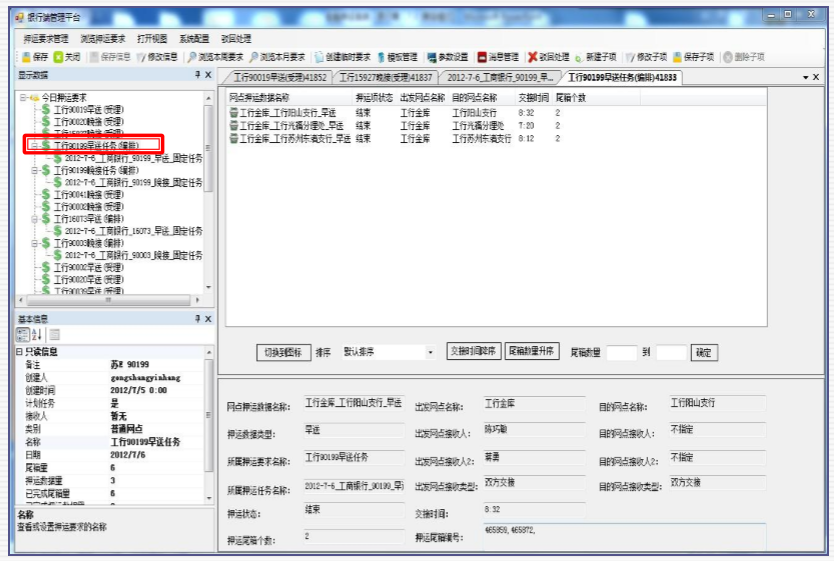Select tree item 工行90020晚接 (受理)

click(88, 122)
